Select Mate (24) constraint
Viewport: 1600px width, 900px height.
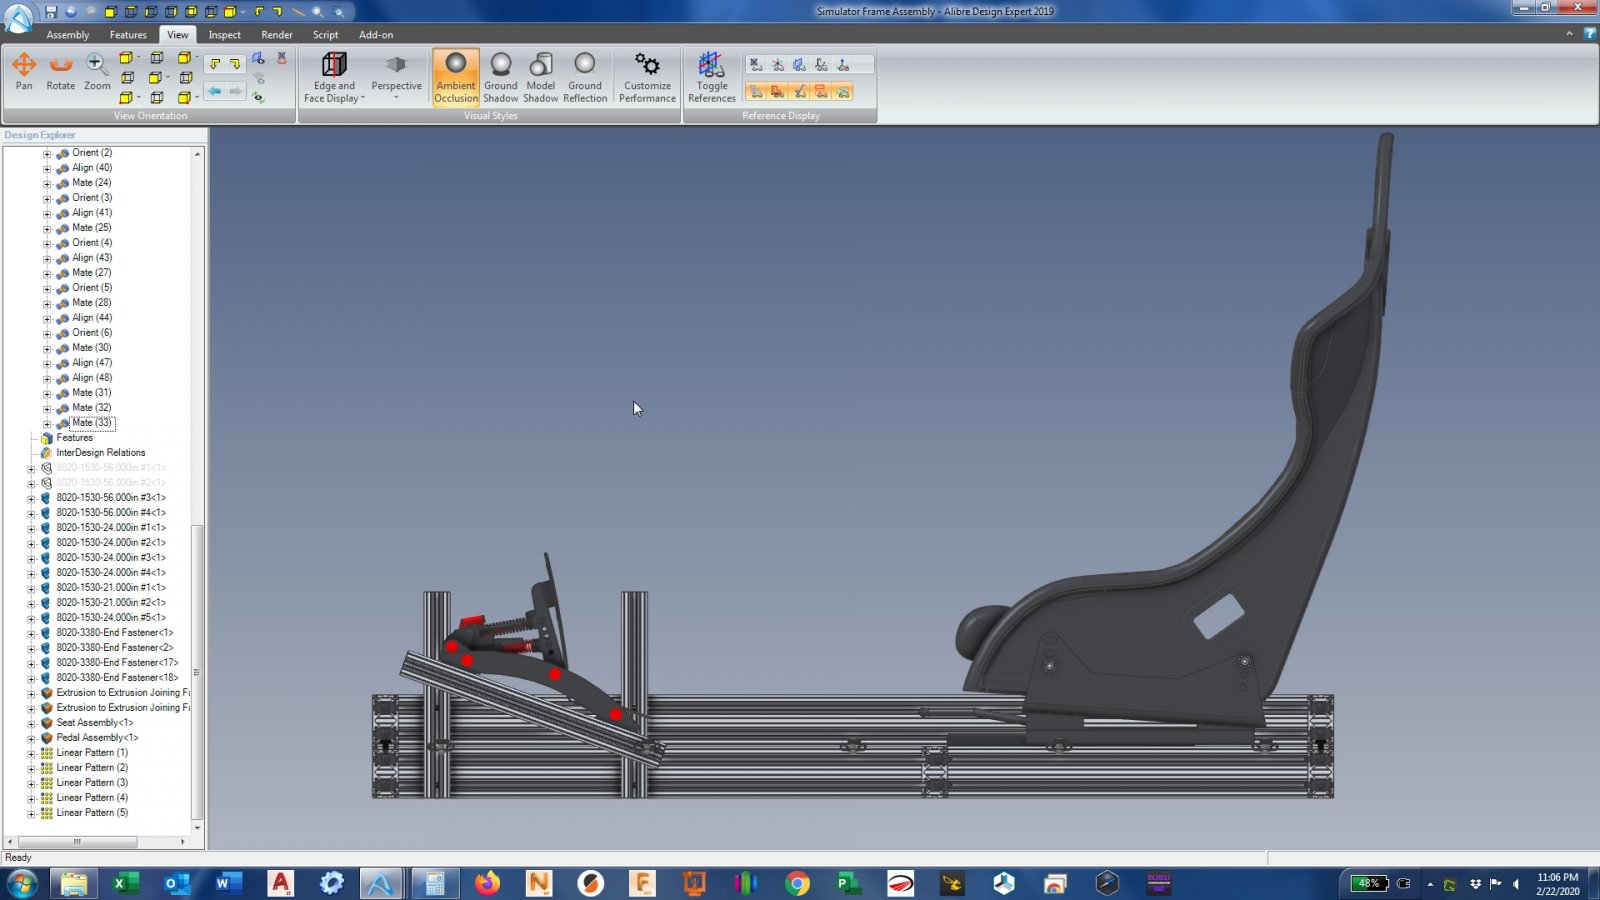click(92, 183)
